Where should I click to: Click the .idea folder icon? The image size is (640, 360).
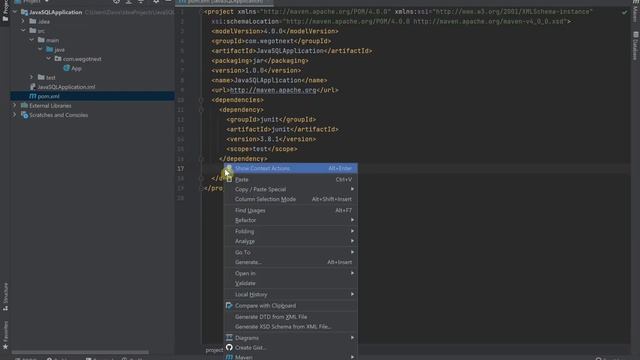click(x=33, y=21)
